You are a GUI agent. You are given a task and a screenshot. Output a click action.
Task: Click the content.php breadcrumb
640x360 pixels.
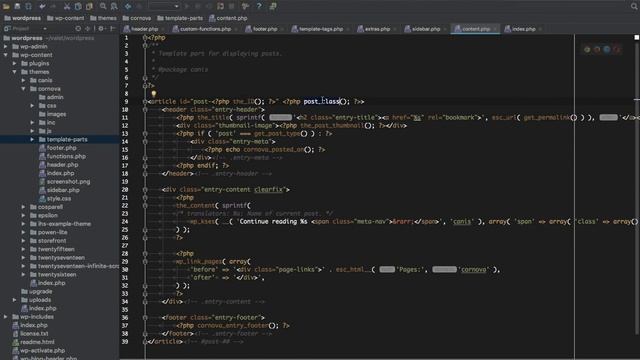tap(228, 18)
